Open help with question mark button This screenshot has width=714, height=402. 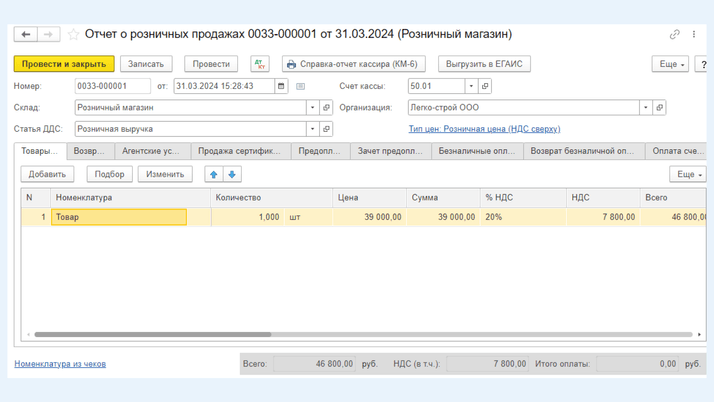(702, 64)
